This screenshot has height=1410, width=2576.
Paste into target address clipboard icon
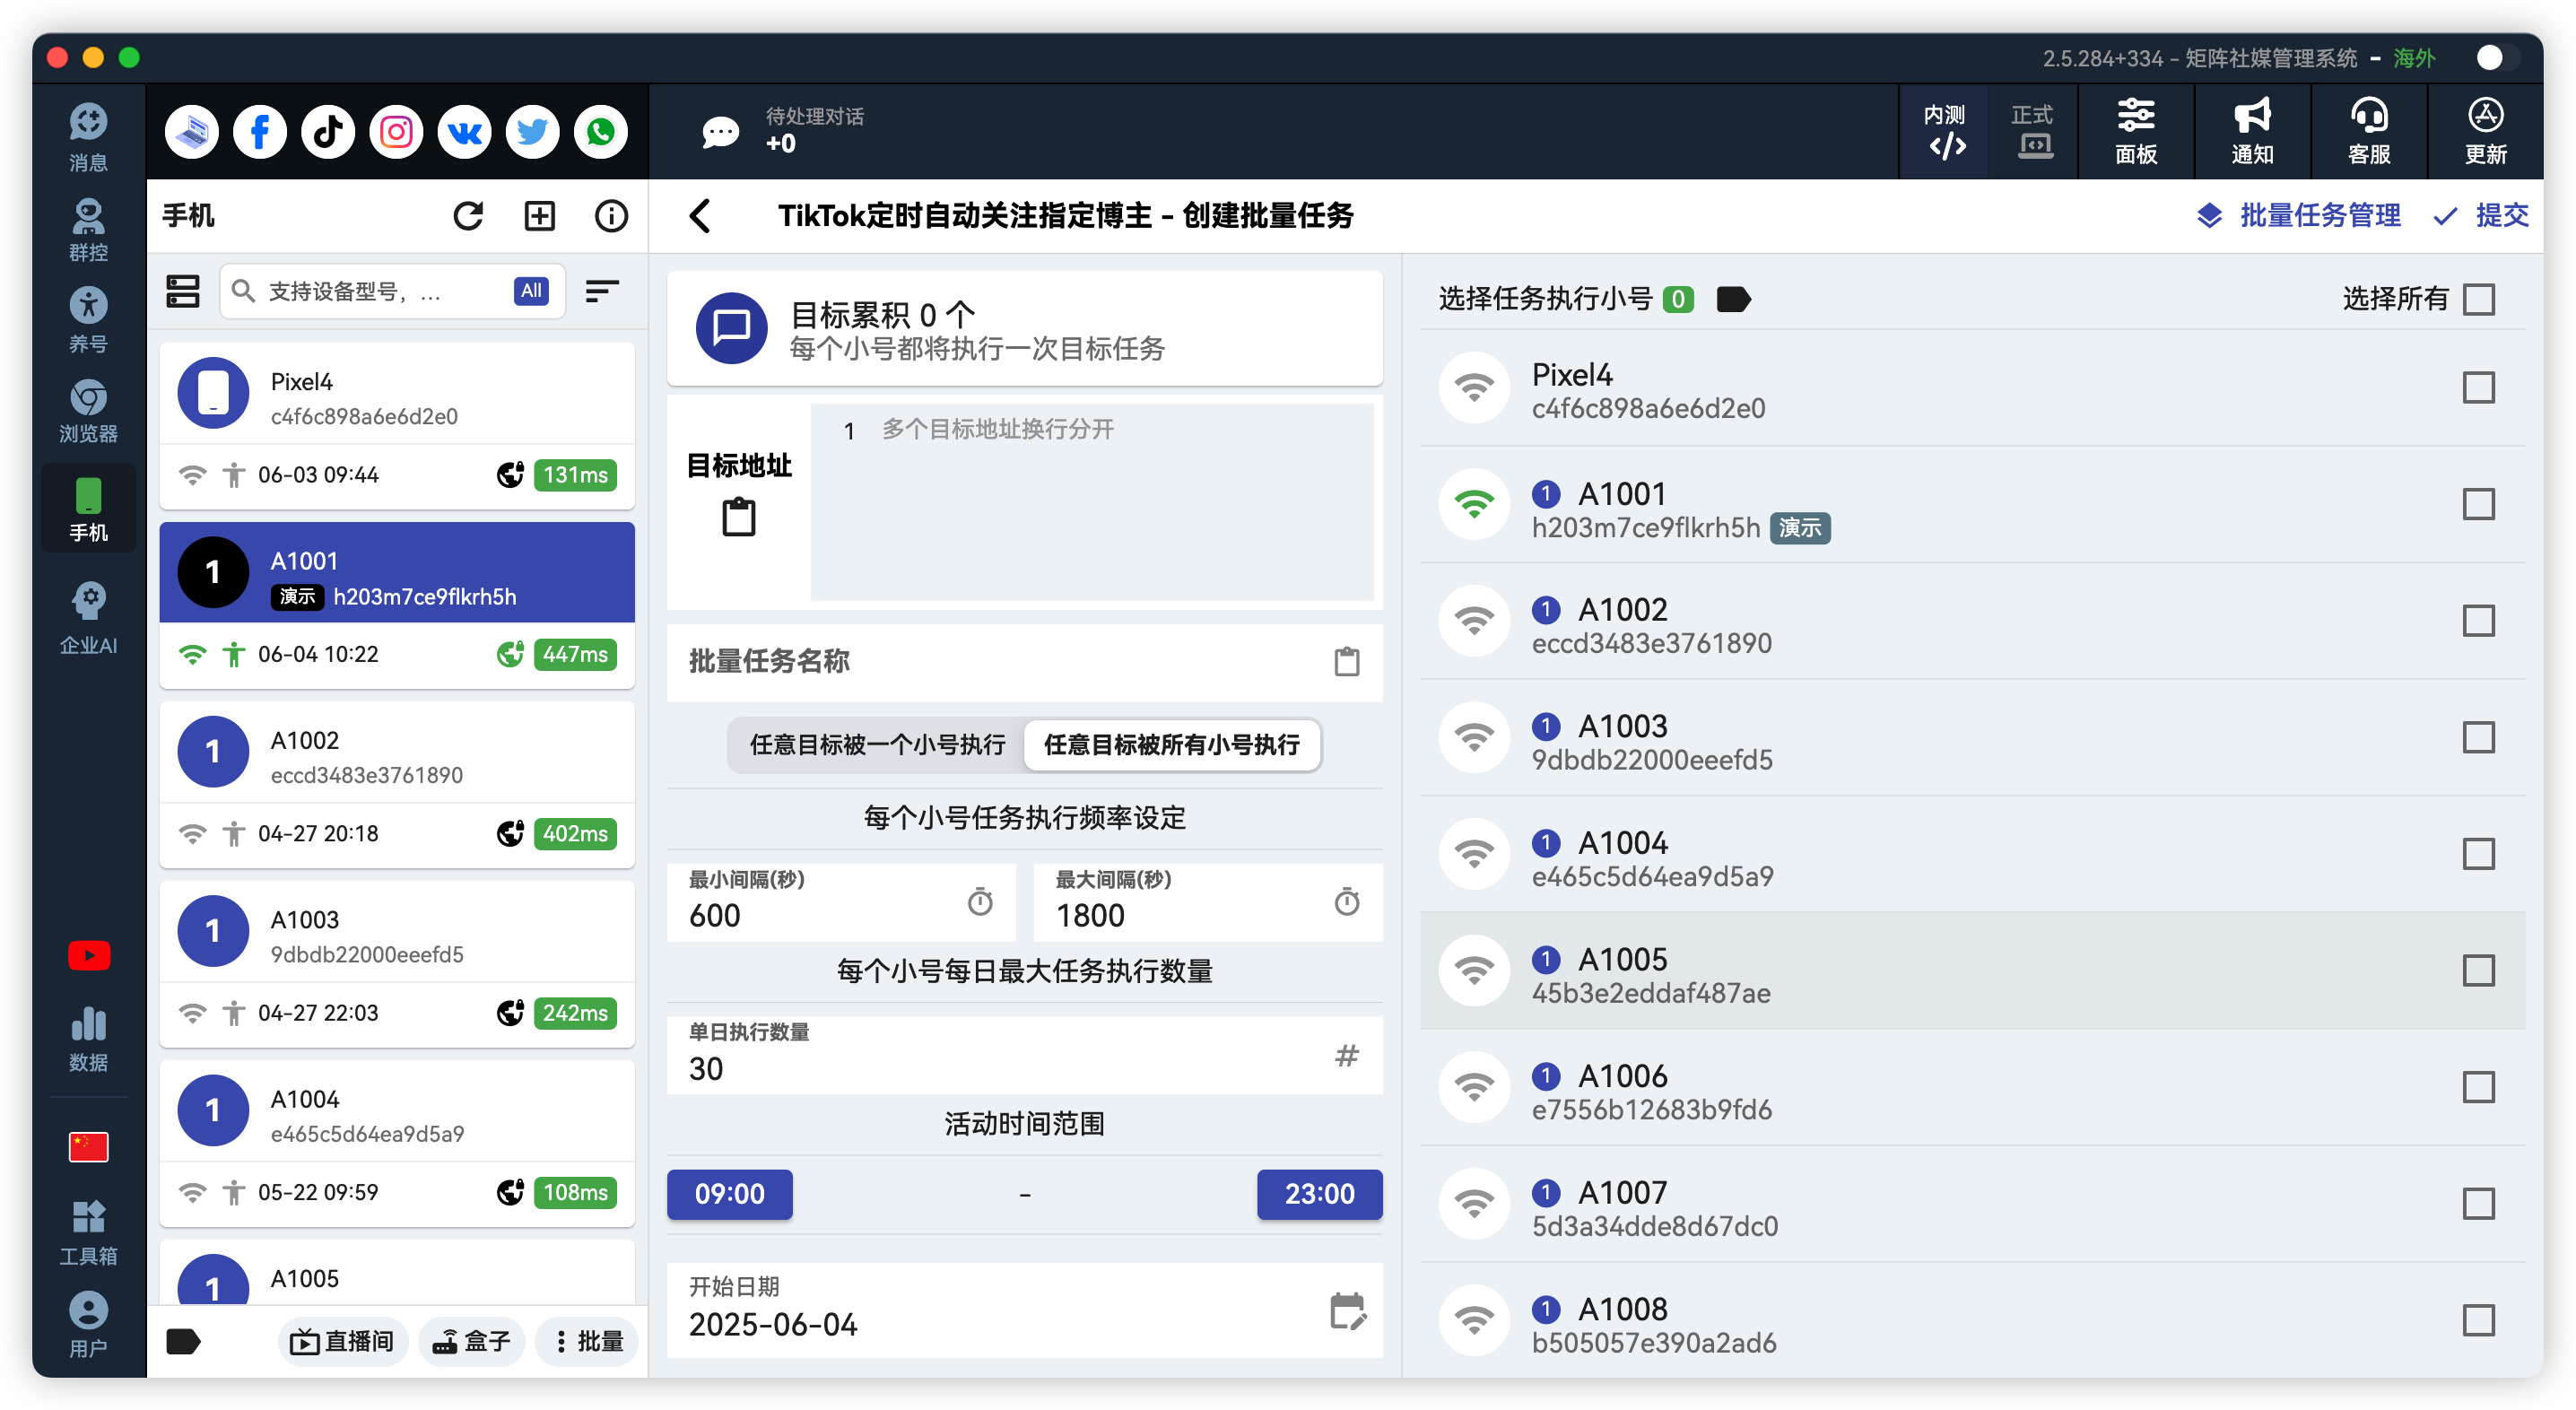pos(739,518)
